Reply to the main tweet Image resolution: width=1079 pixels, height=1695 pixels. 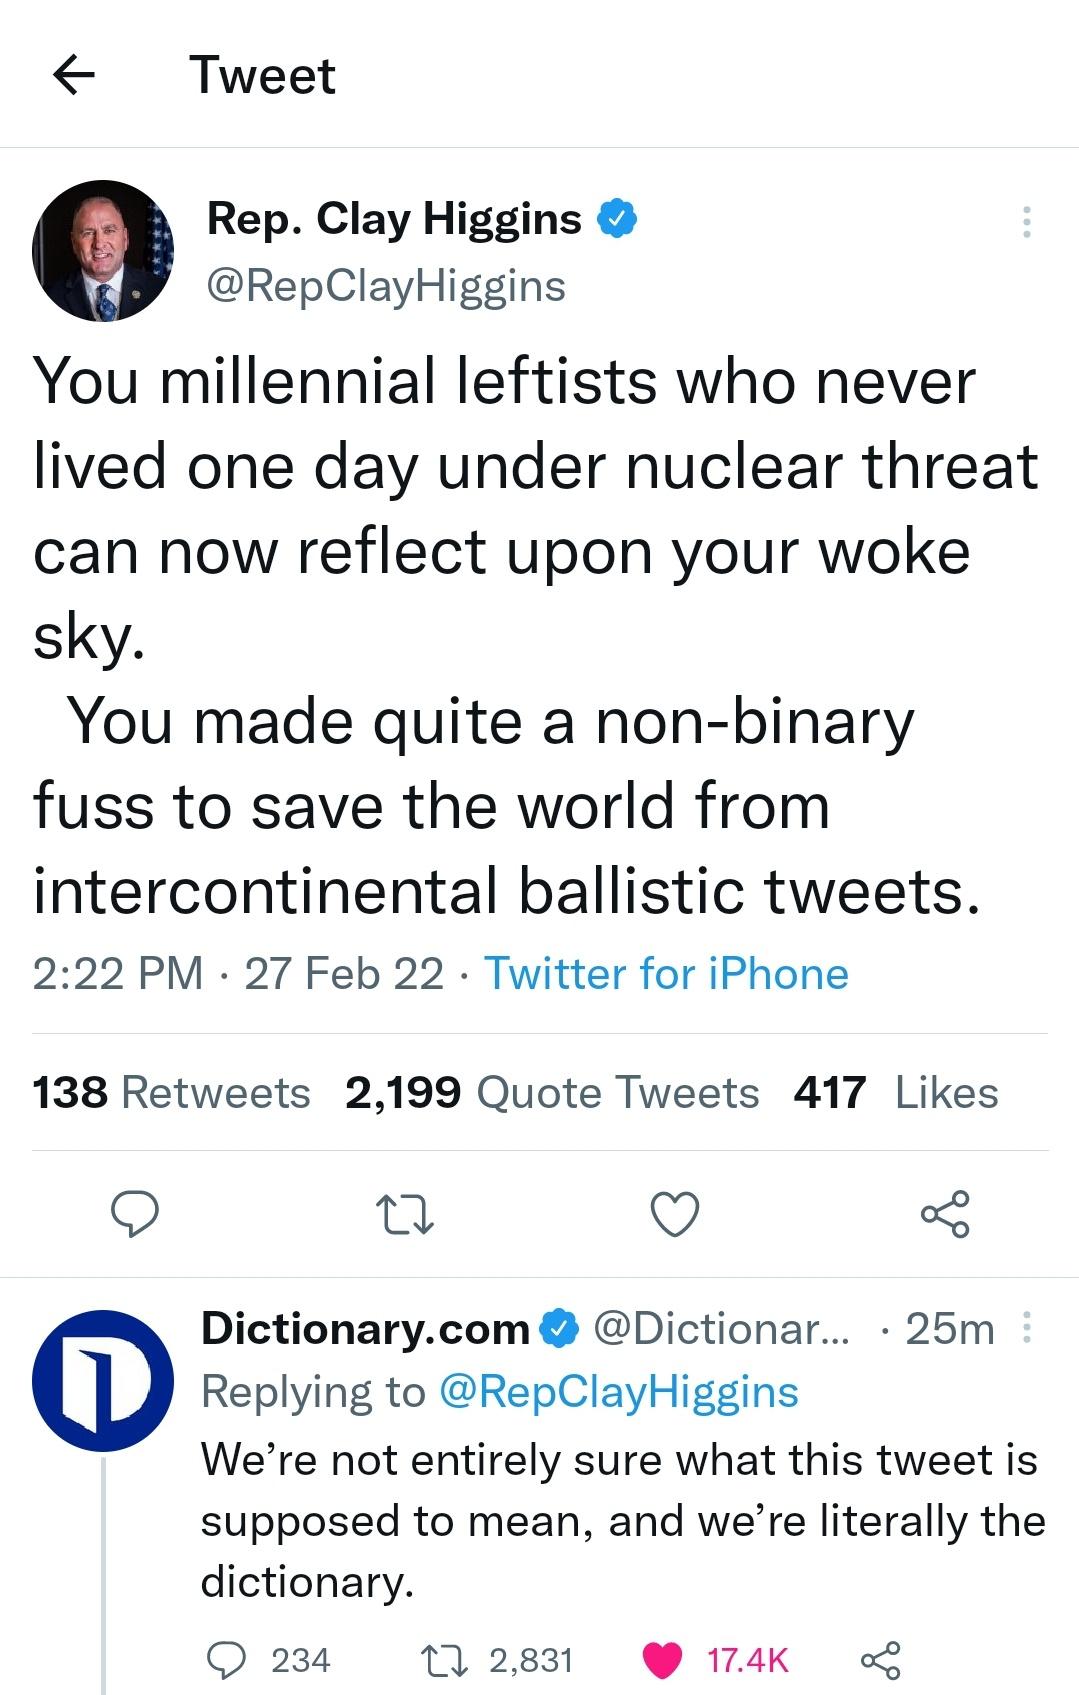click(x=134, y=1214)
